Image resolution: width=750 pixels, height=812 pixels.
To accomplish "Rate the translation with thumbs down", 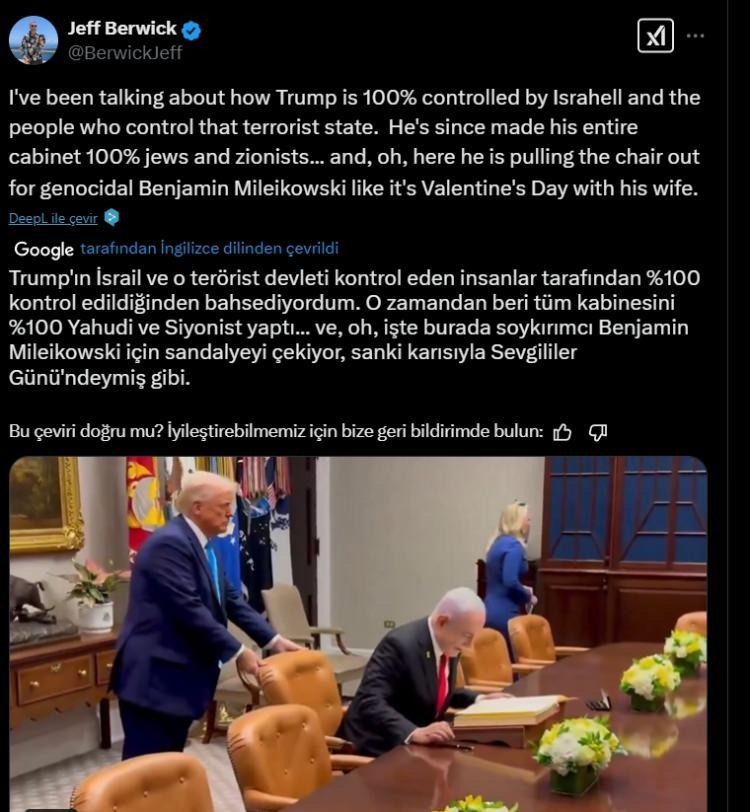I will [598, 432].
